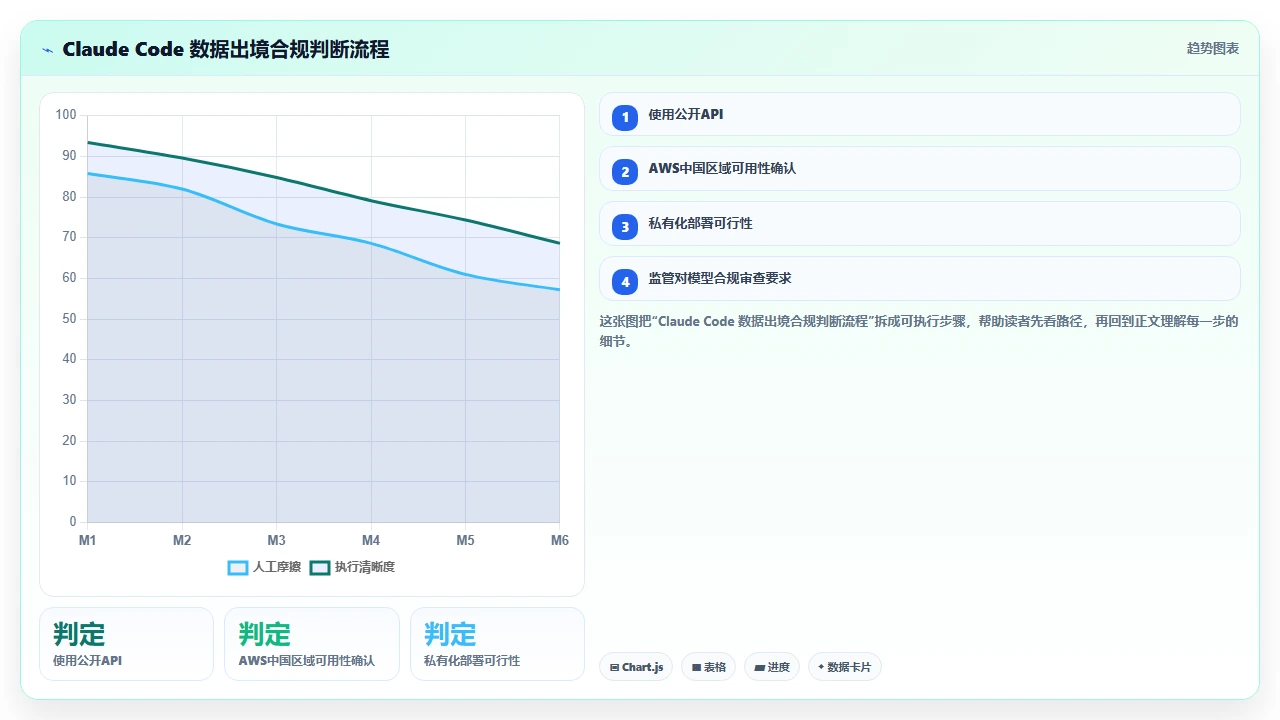Click the M5 x-axis label
Viewport: 1280px width, 720px height.
[x=465, y=540]
